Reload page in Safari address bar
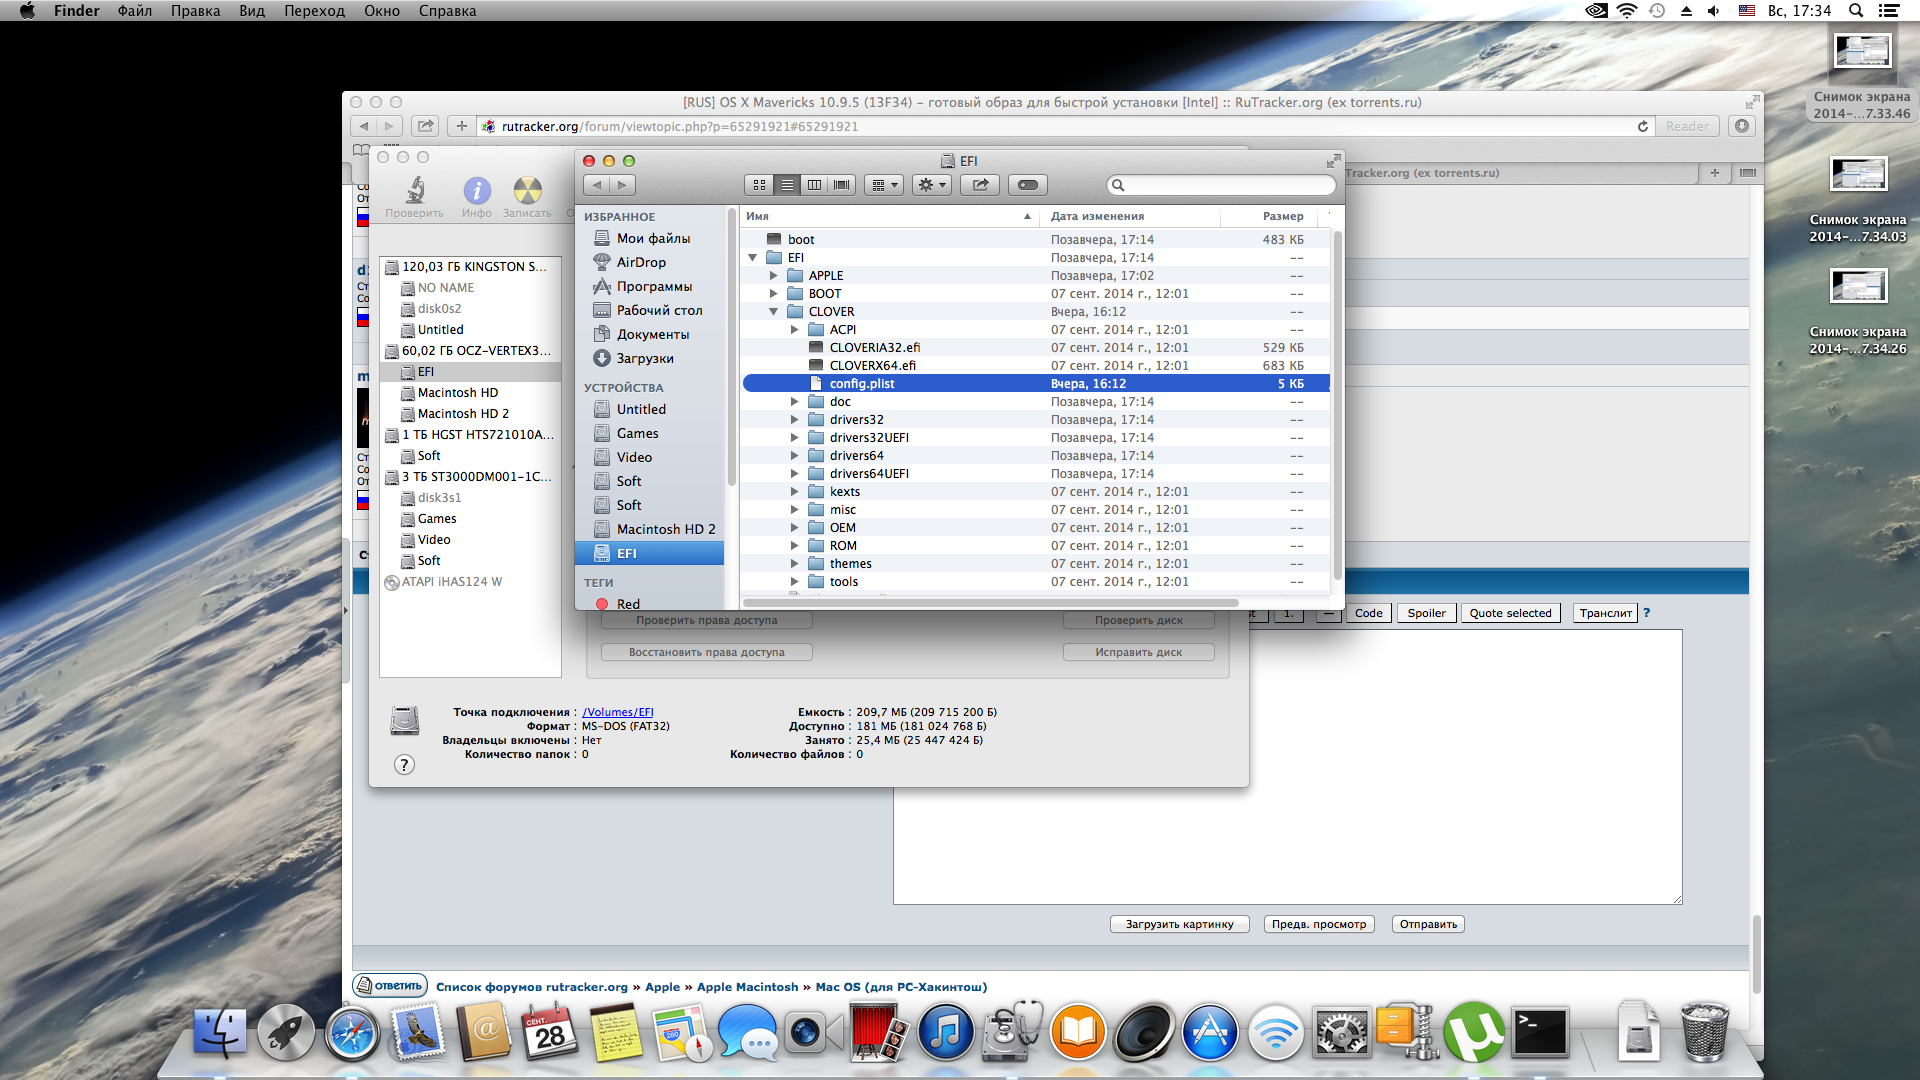 pos(1642,126)
